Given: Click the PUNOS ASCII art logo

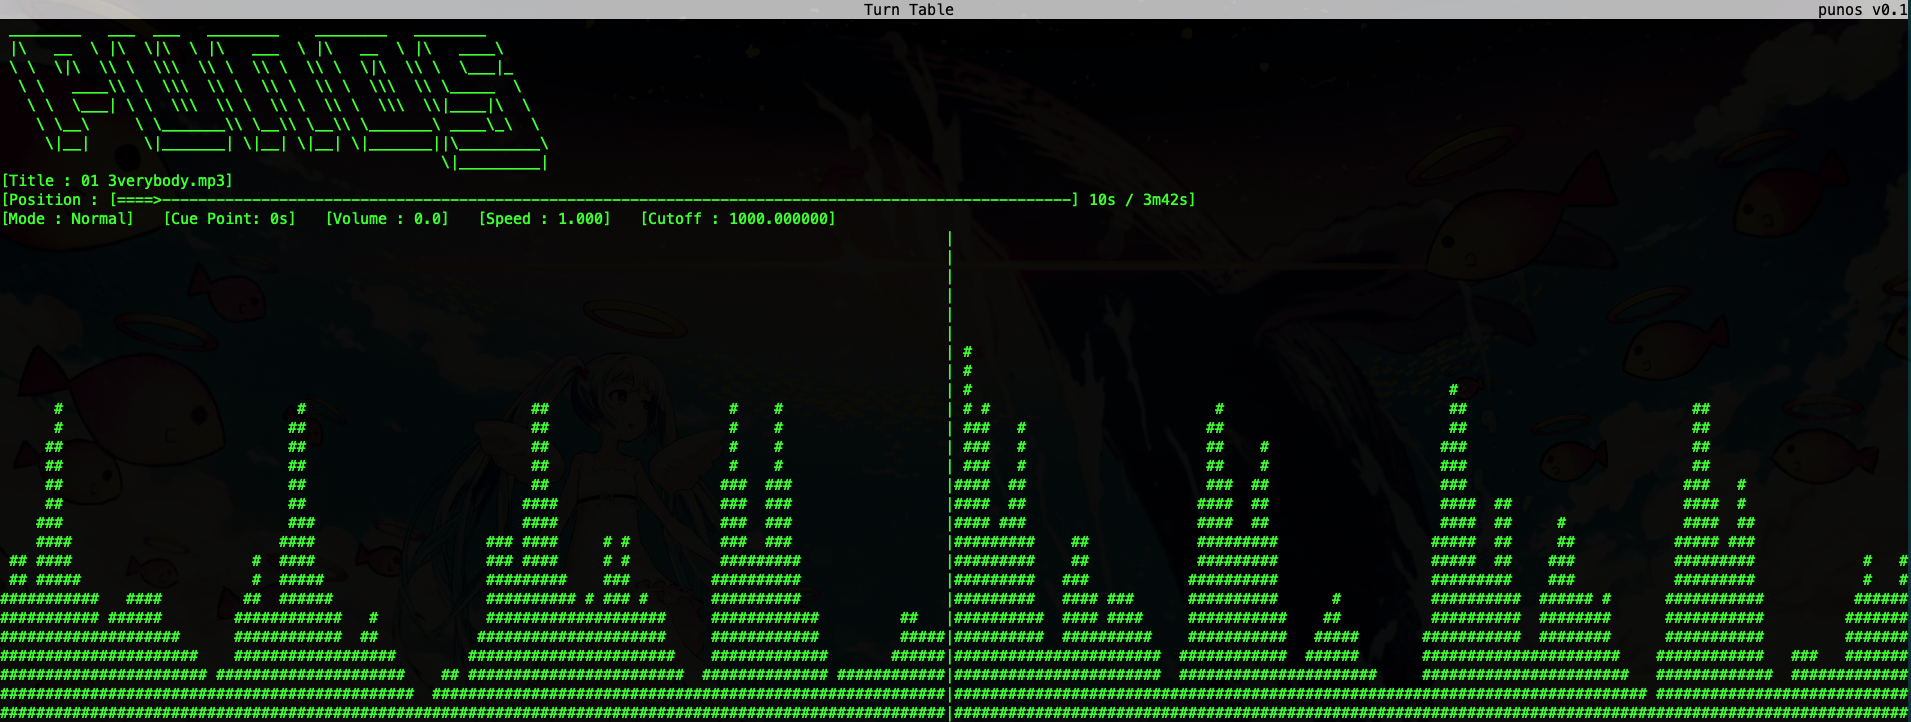Looking at the screenshot, I should 279,101.
